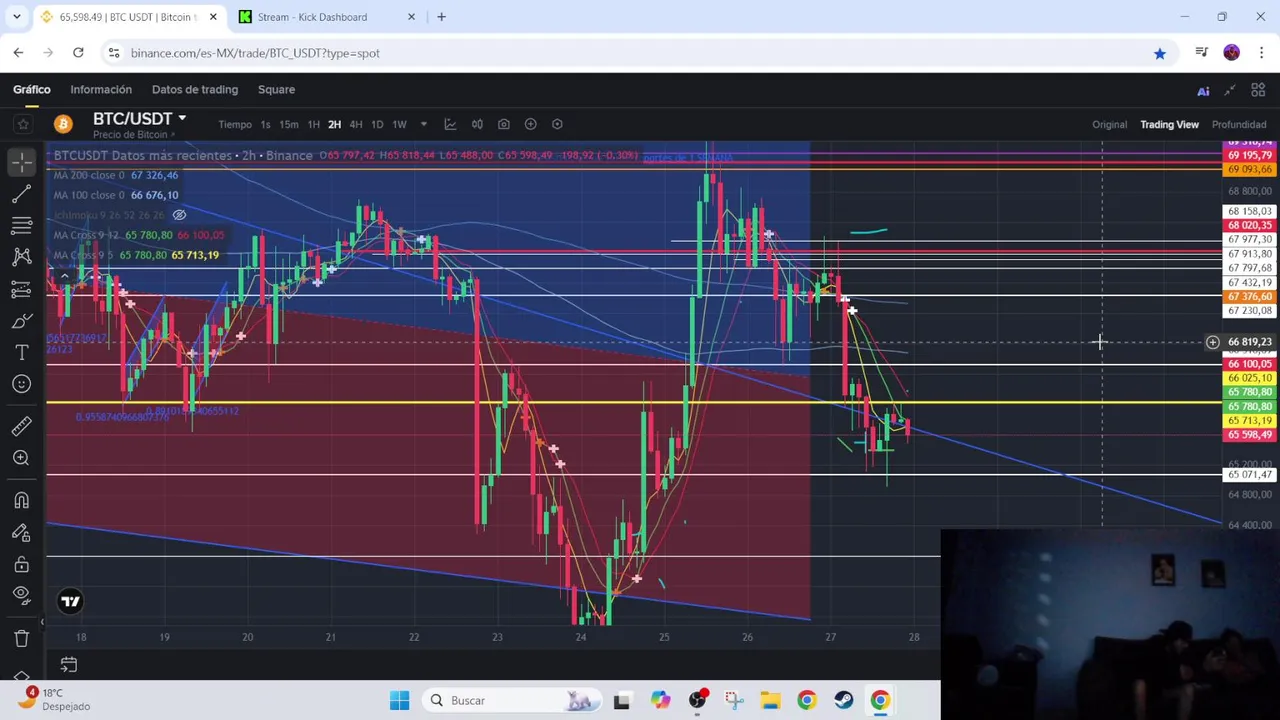Screen dimensions: 1280x720
Task: Collapse the drawing toolbar side arrow
Action: click(x=42, y=622)
